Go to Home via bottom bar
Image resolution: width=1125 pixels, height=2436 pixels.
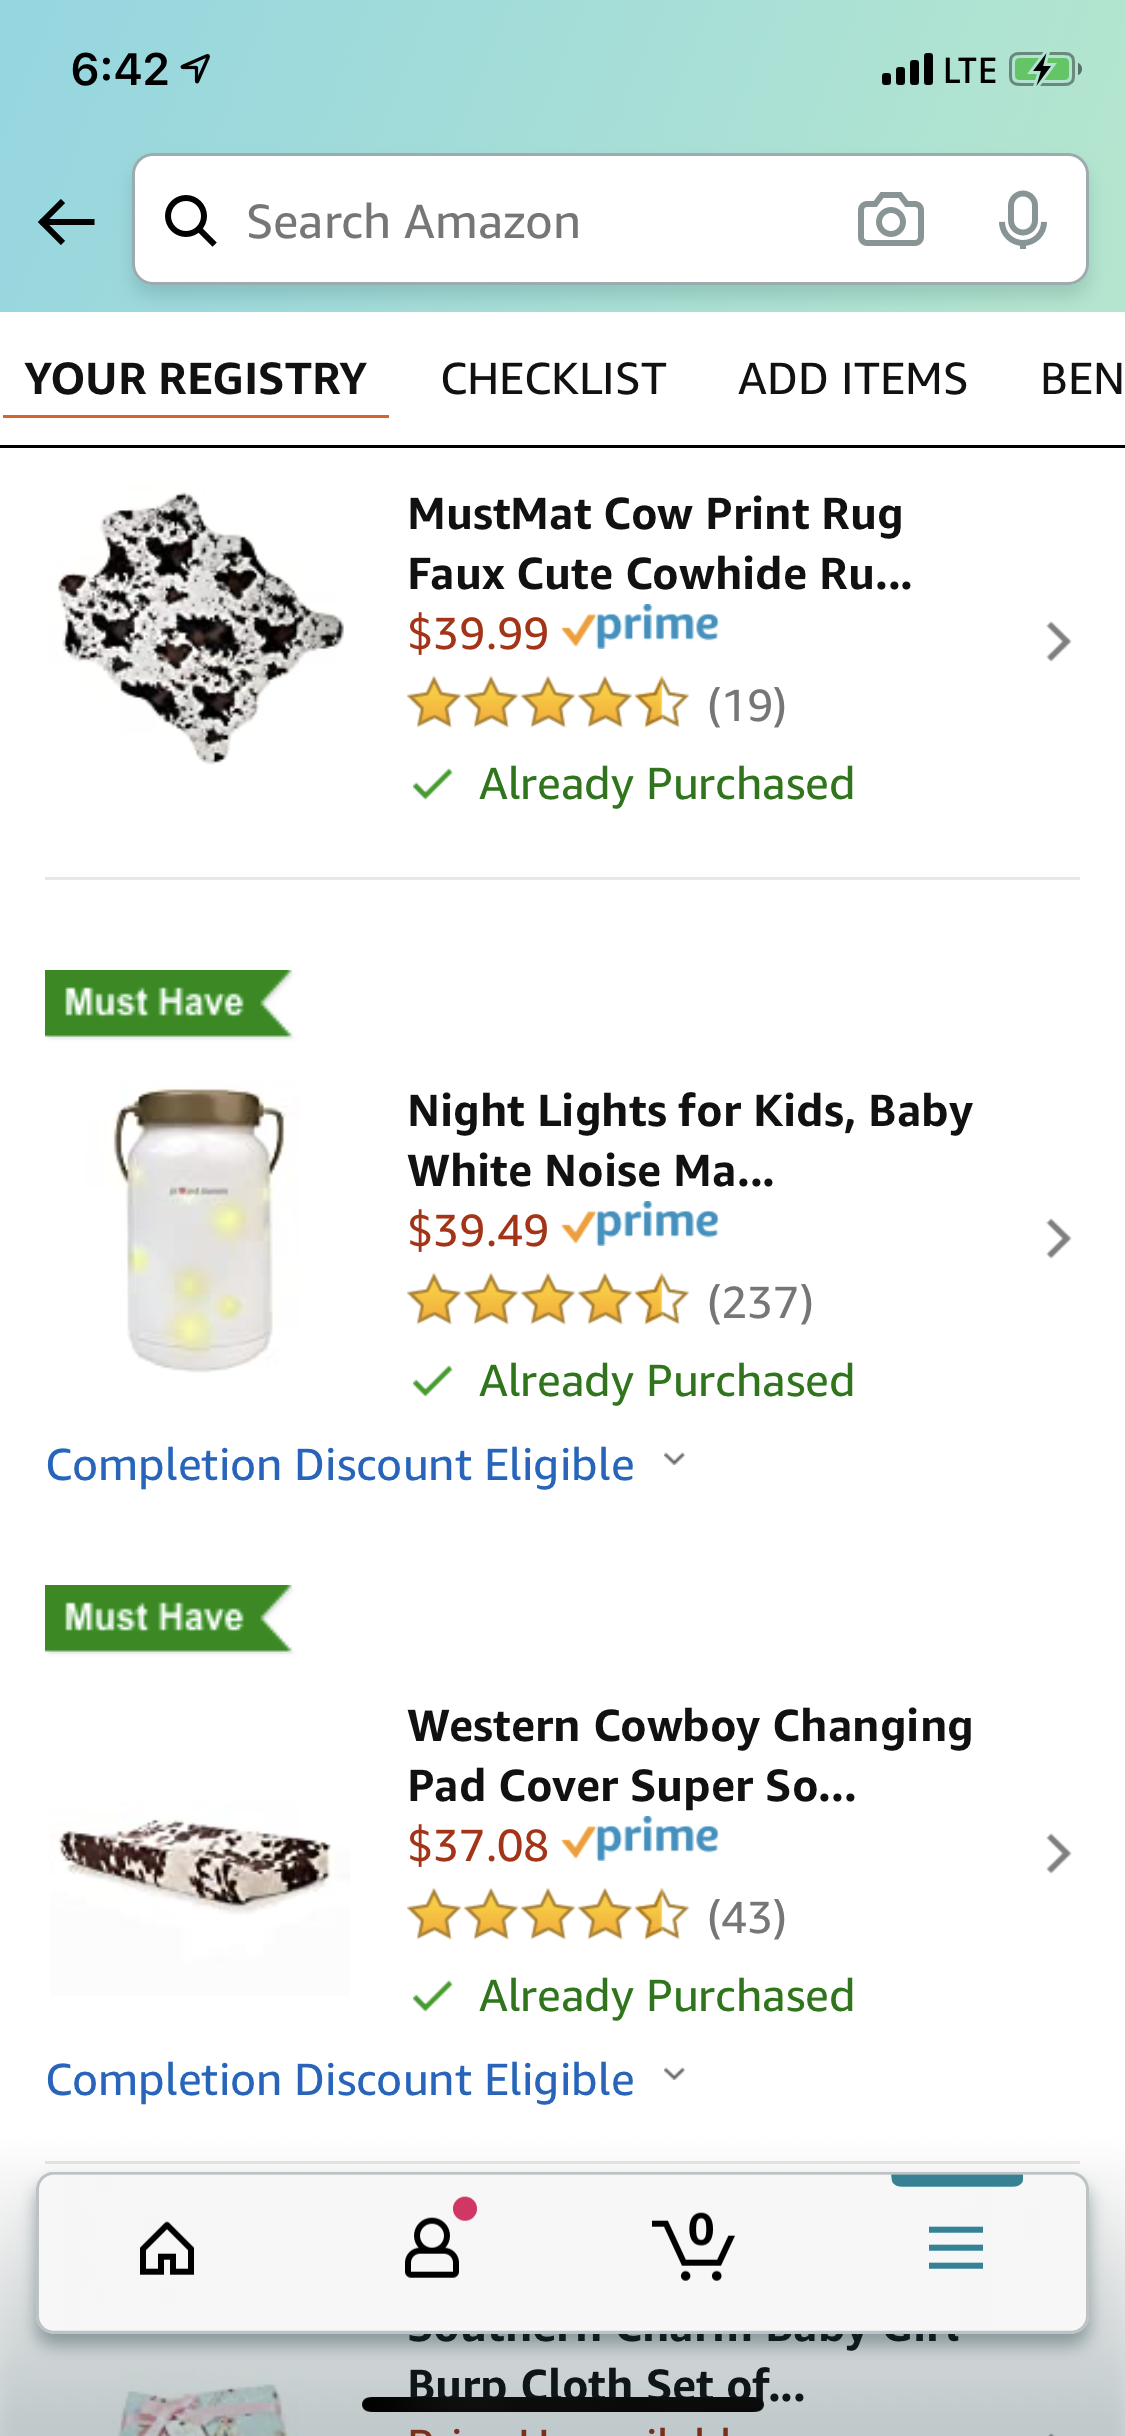pyautogui.click(x=167, y=2250)
